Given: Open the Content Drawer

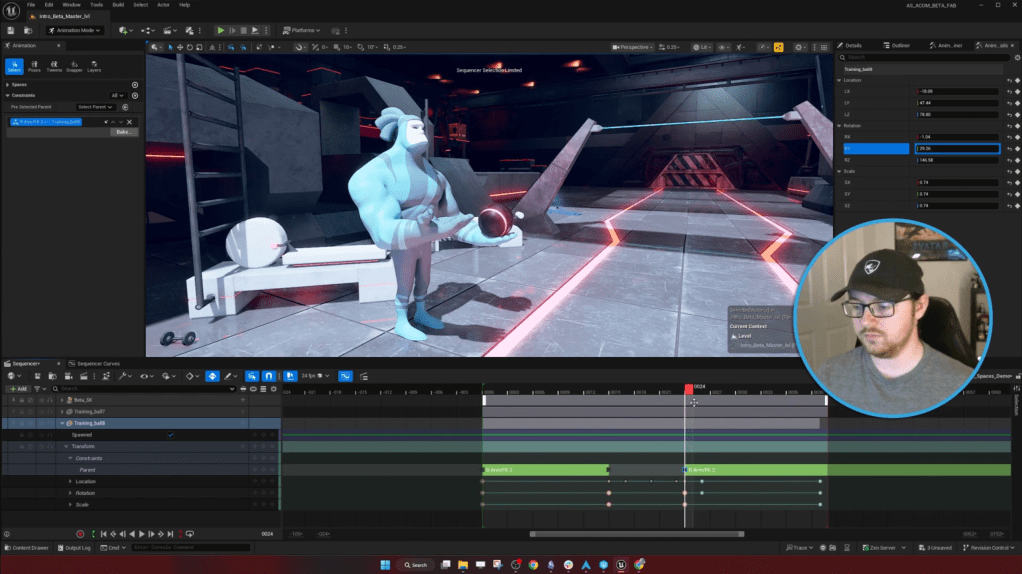Looking at the screenshot, I should pos(27,548).
